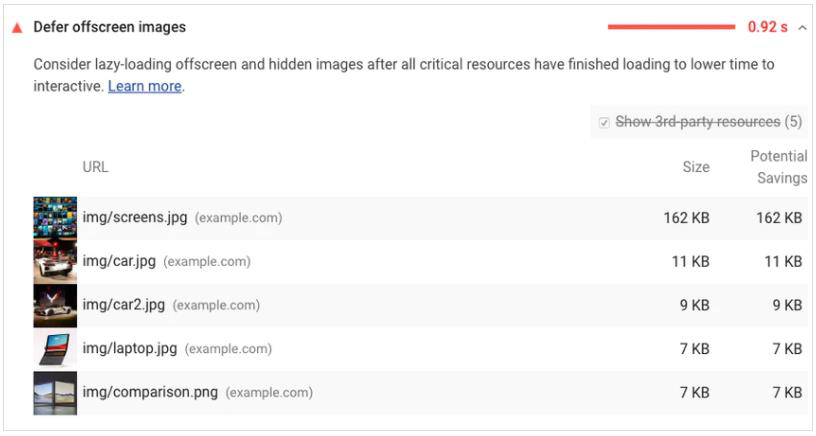Click the Show 3rd-party resources label
The width and height of the screenshot is (816, 436).
coord(697,122)
